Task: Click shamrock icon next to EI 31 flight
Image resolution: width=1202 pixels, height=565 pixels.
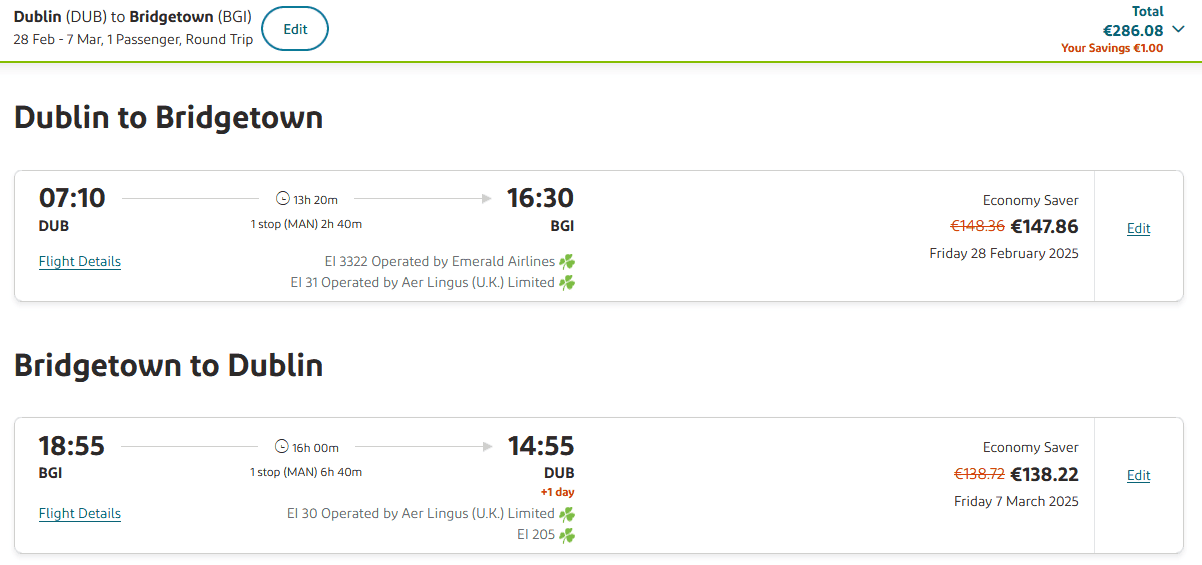Action: point(567,283)
